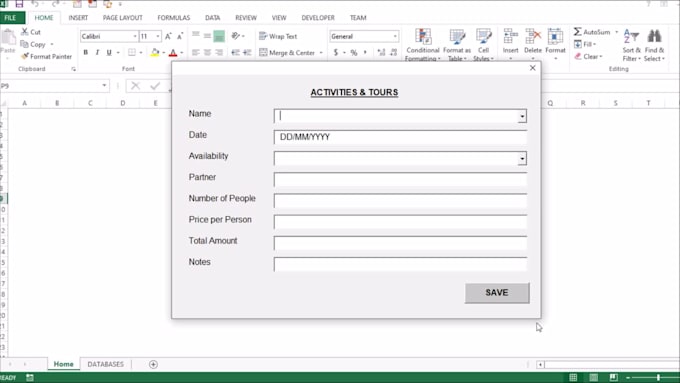680x383 pixels.
Task: Open the Clear eraser menu
Action: pos(588,56)
